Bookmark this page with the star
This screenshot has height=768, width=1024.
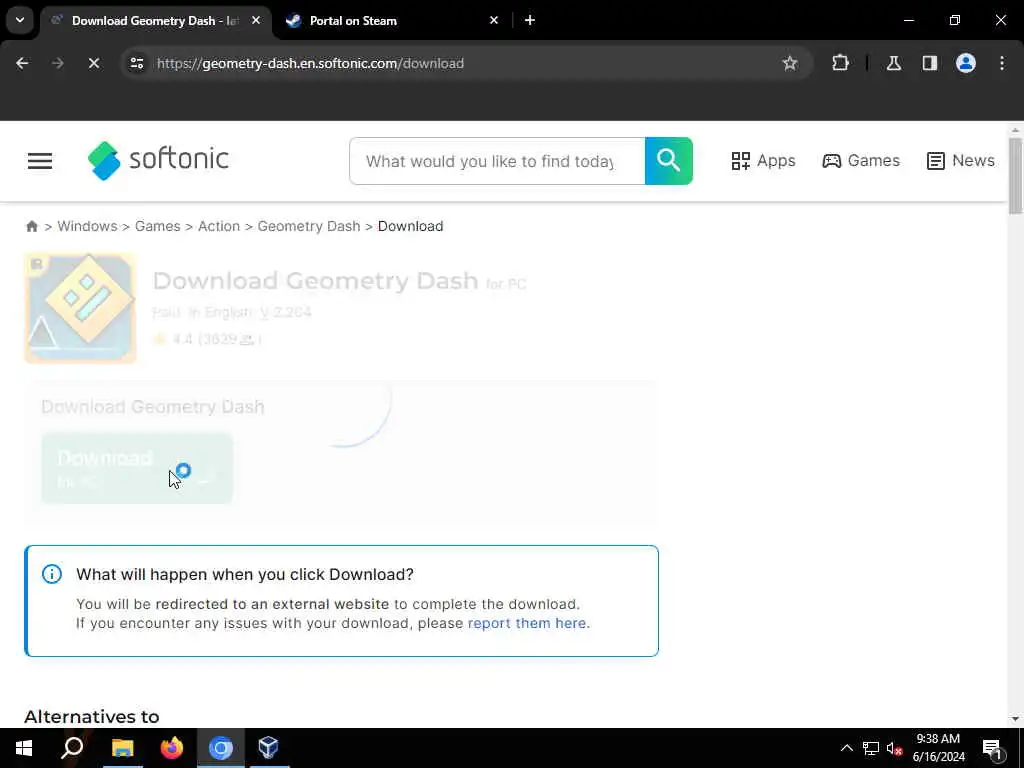[x=790, y=63]
